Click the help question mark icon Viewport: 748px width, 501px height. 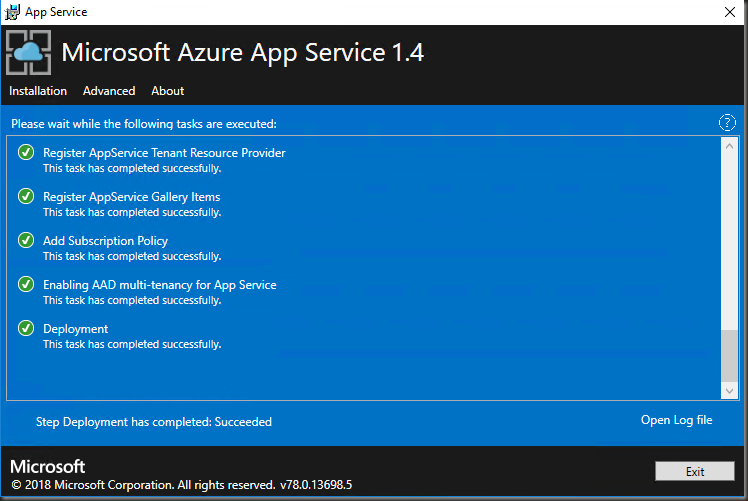(727, 123)
